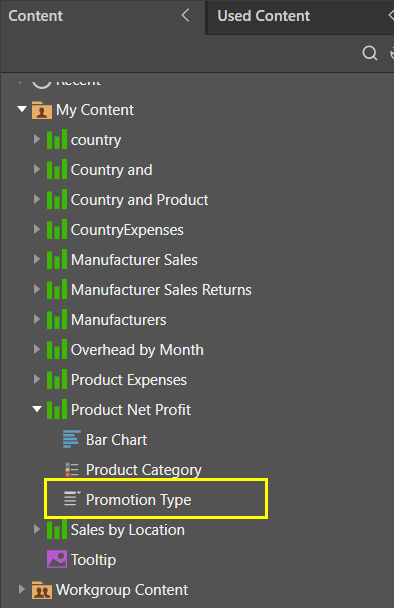Expand the Sales by Location item
This screenshot has height=608, width=394.
(x=37, y=529)
